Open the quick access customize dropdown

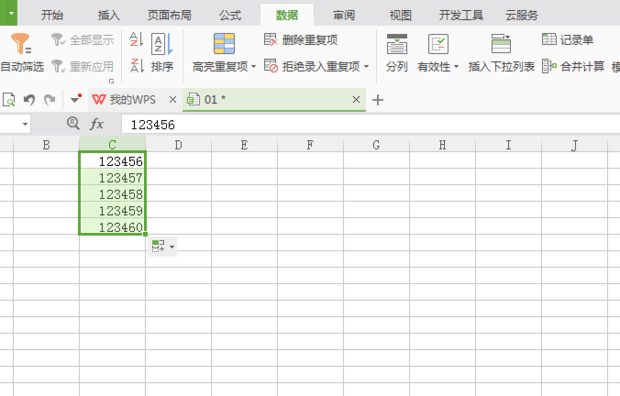pyautogui.click(x=76, y=99)
